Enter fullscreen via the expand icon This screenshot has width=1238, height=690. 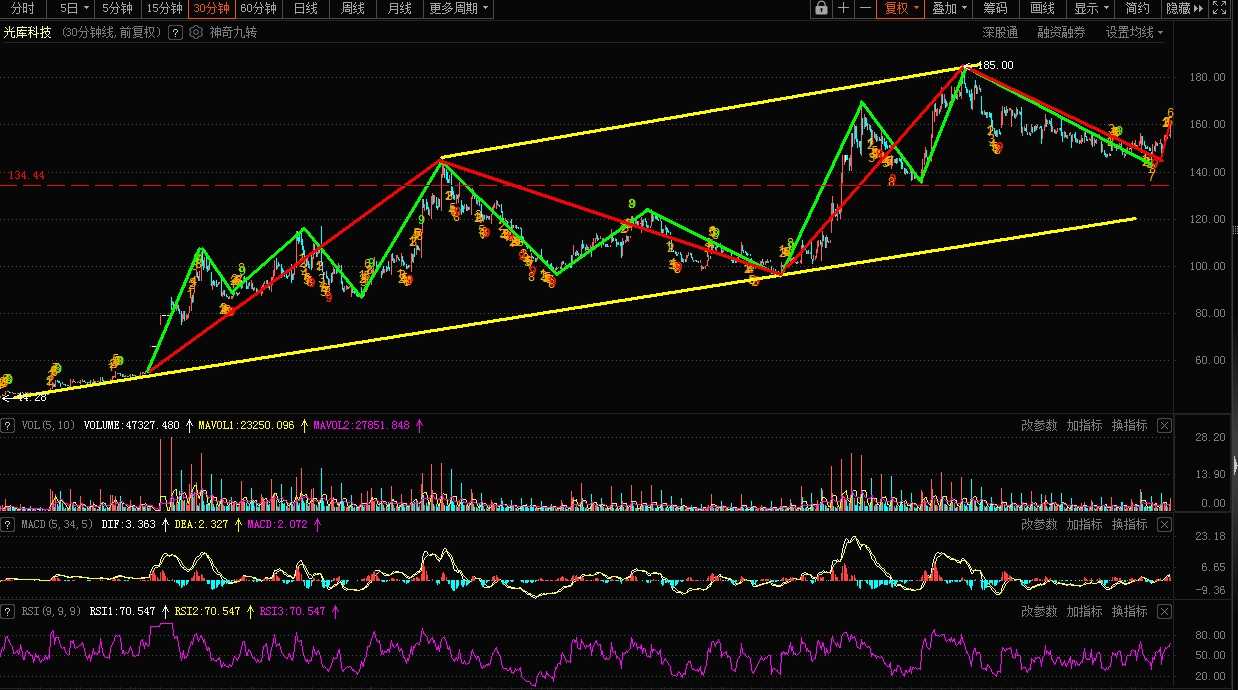click(x=1219, y=8)
